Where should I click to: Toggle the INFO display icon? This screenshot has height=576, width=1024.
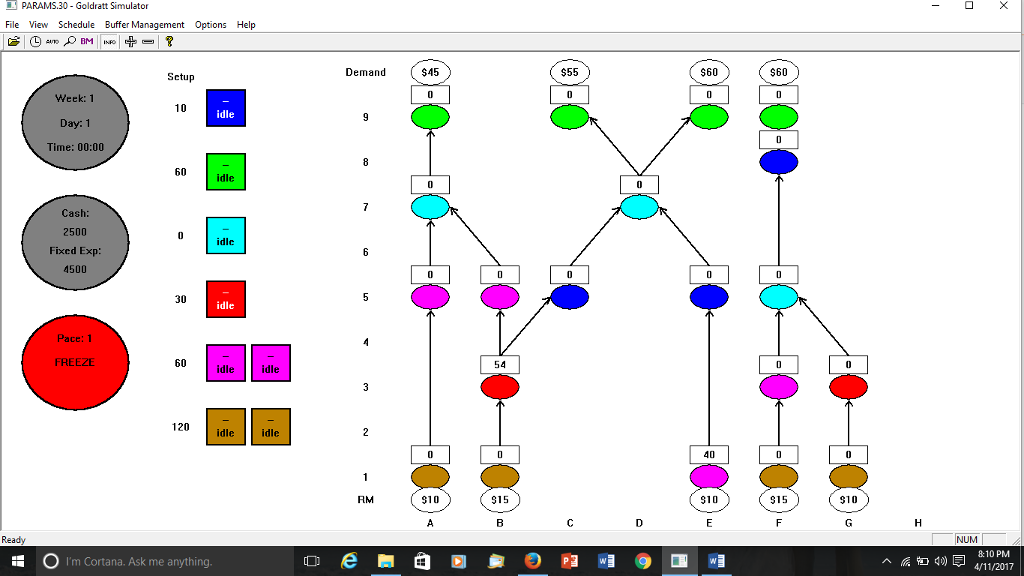(x=108, y=41)
